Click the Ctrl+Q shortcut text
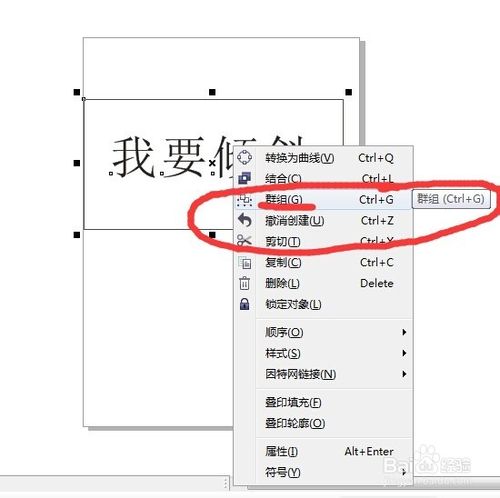The image size is (500, 498). 376,158
